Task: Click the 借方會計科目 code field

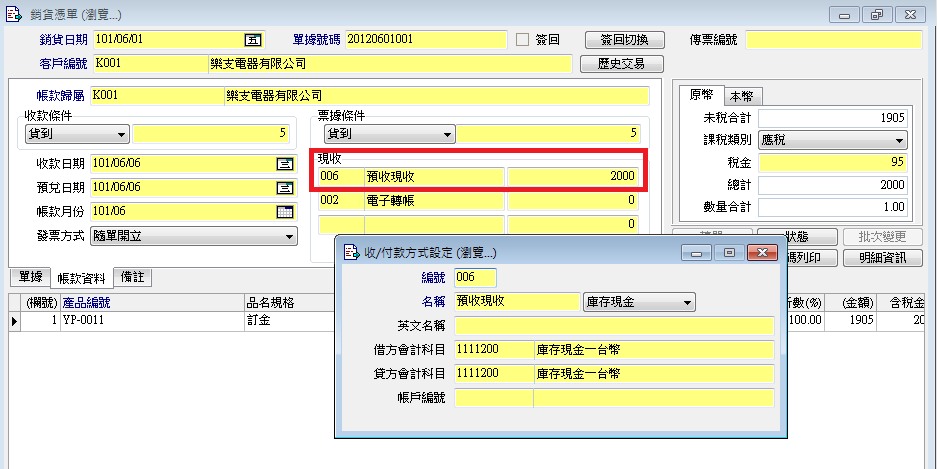Action: tap(492, 349)
